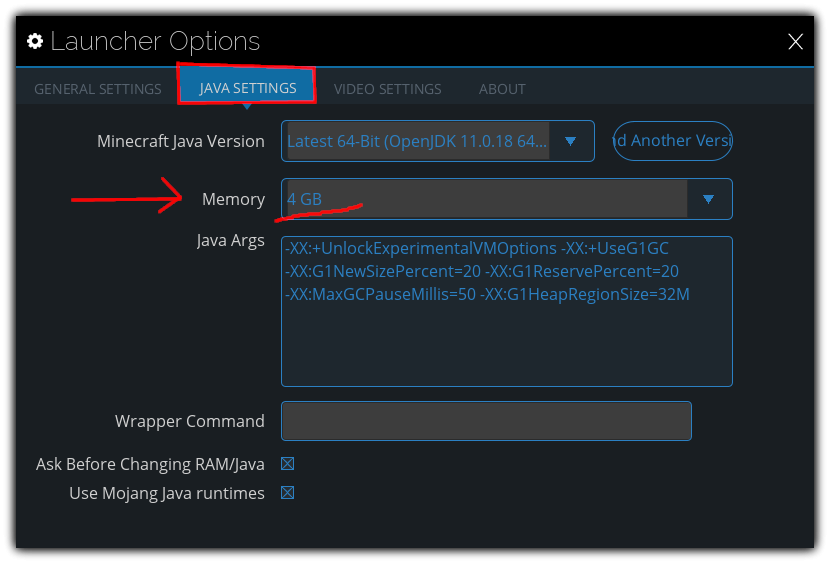This screenshot has height=564, width=830.
Task: Go to the About tab
Action: pos(502,89)
